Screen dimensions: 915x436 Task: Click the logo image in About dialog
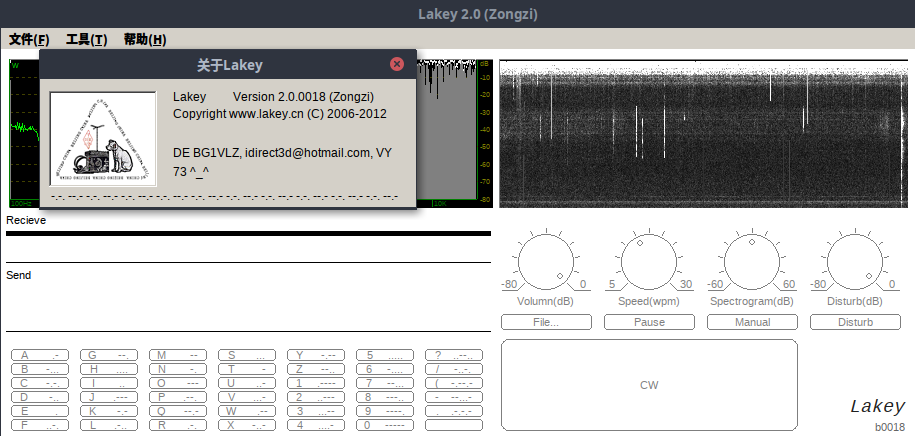click(x=103, y=138)
